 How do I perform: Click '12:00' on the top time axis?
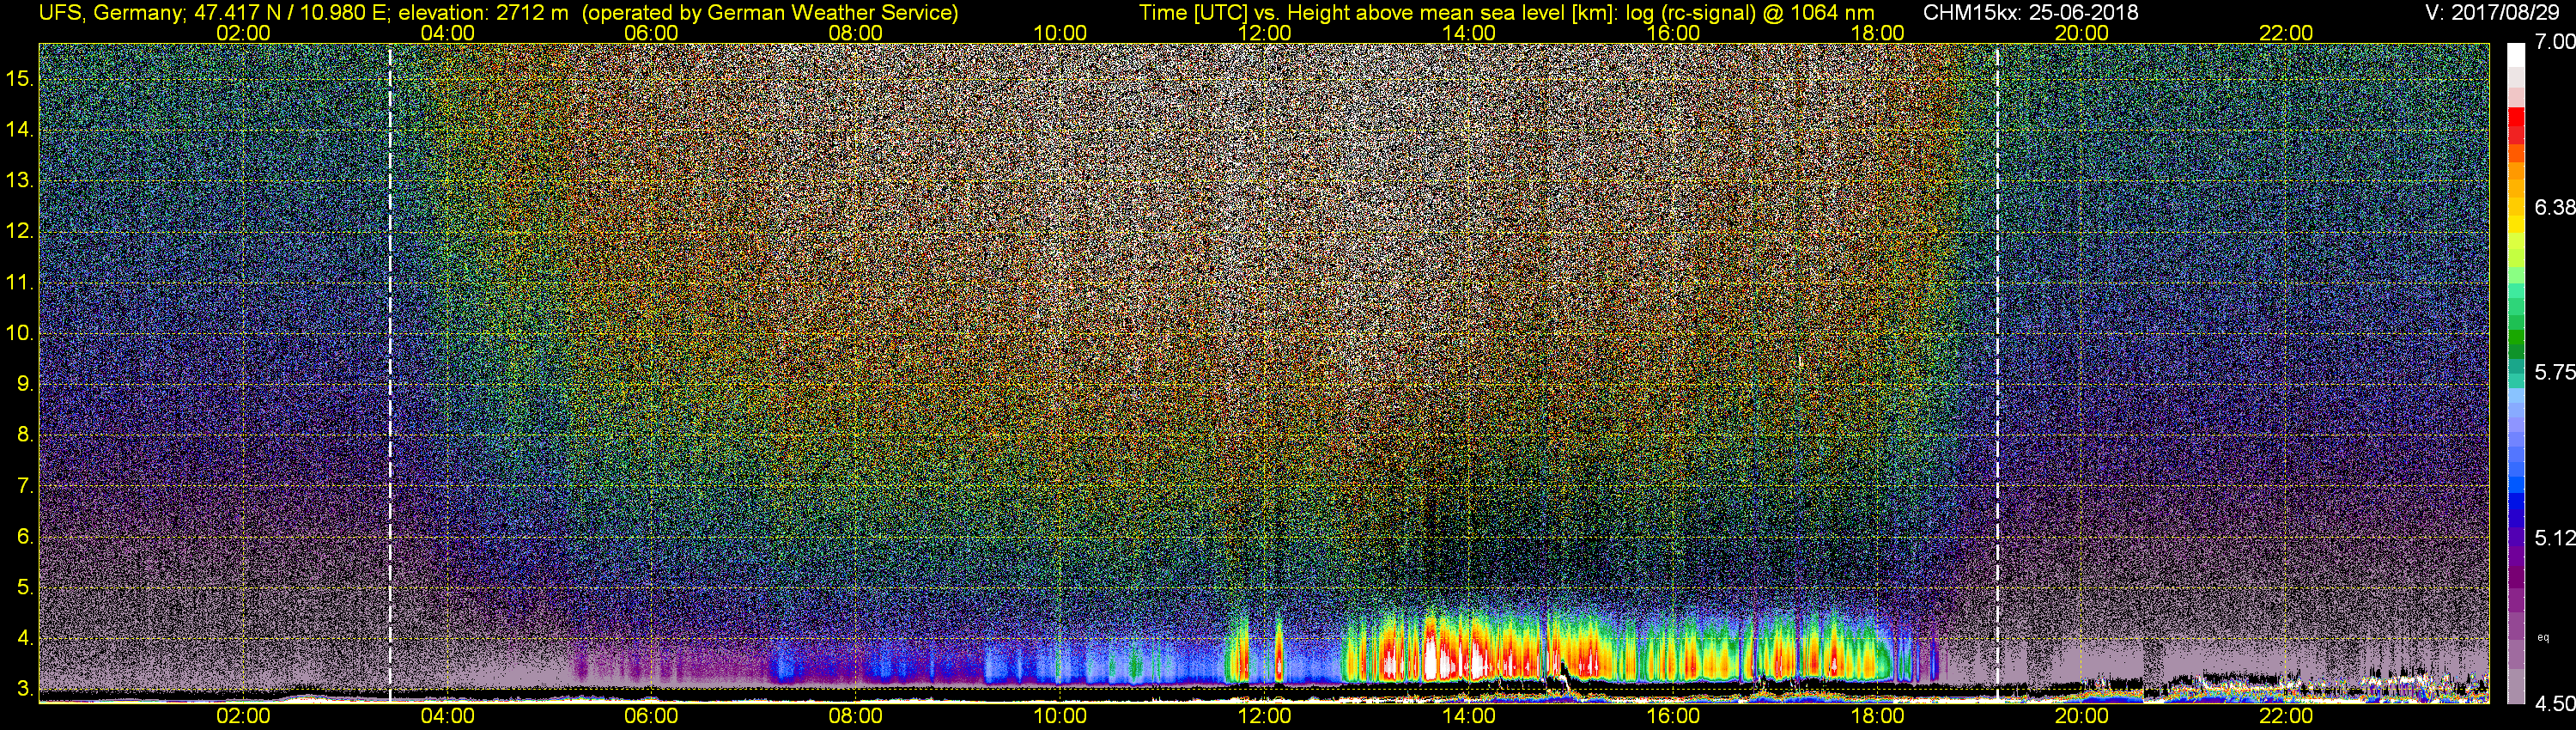click(1264, 33)
